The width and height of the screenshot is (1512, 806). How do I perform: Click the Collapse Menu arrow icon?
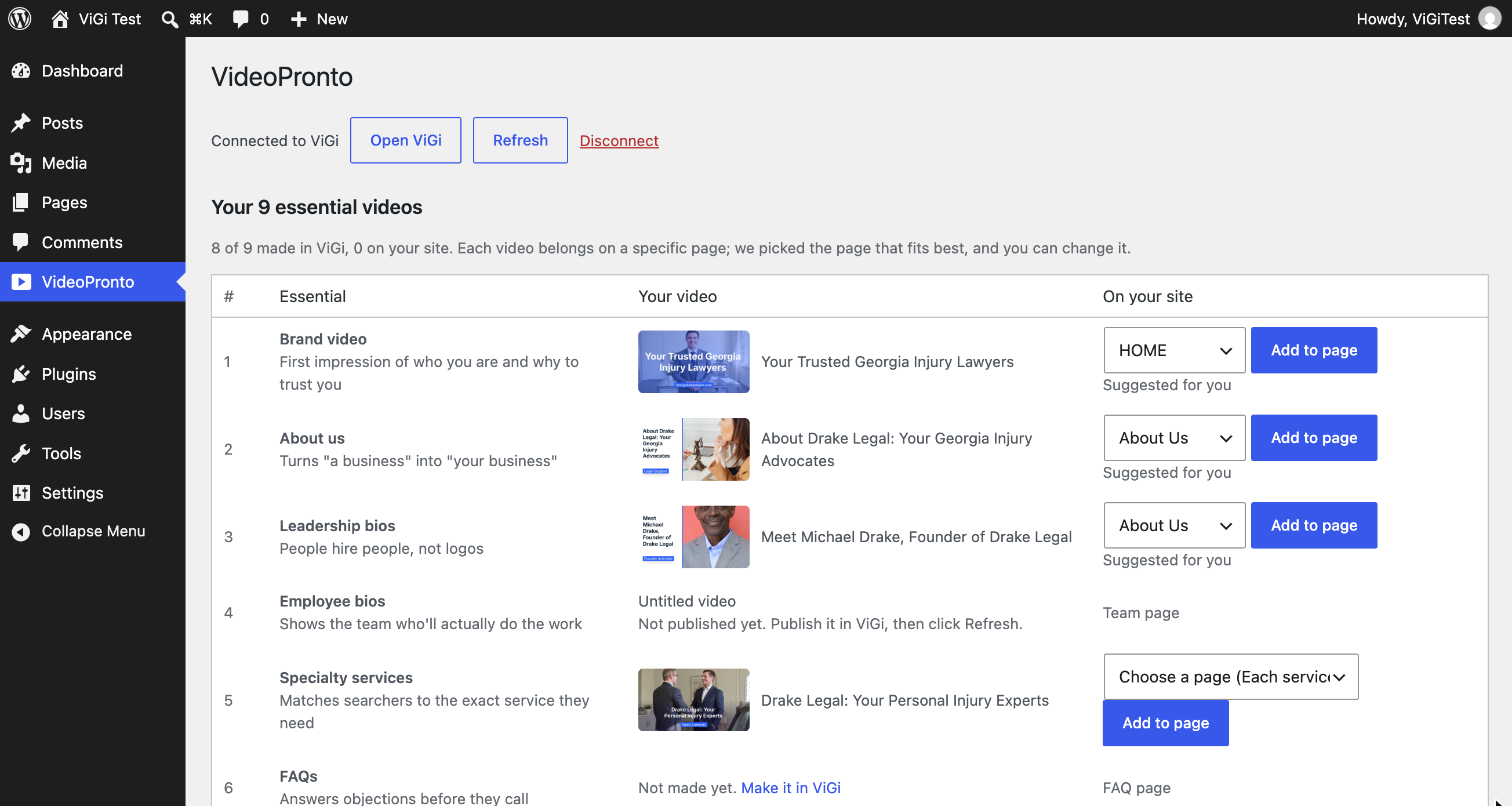[21, 531]
